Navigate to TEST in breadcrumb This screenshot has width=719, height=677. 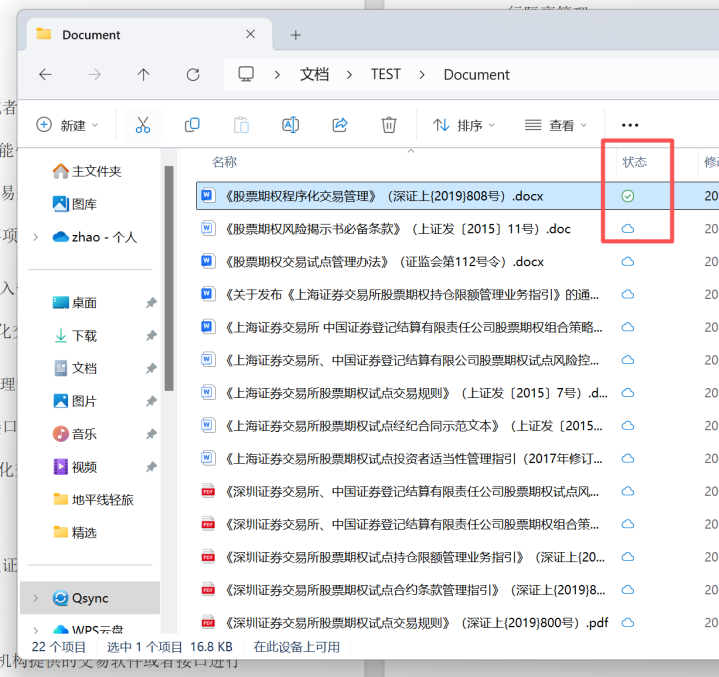(x=386, y=74)
